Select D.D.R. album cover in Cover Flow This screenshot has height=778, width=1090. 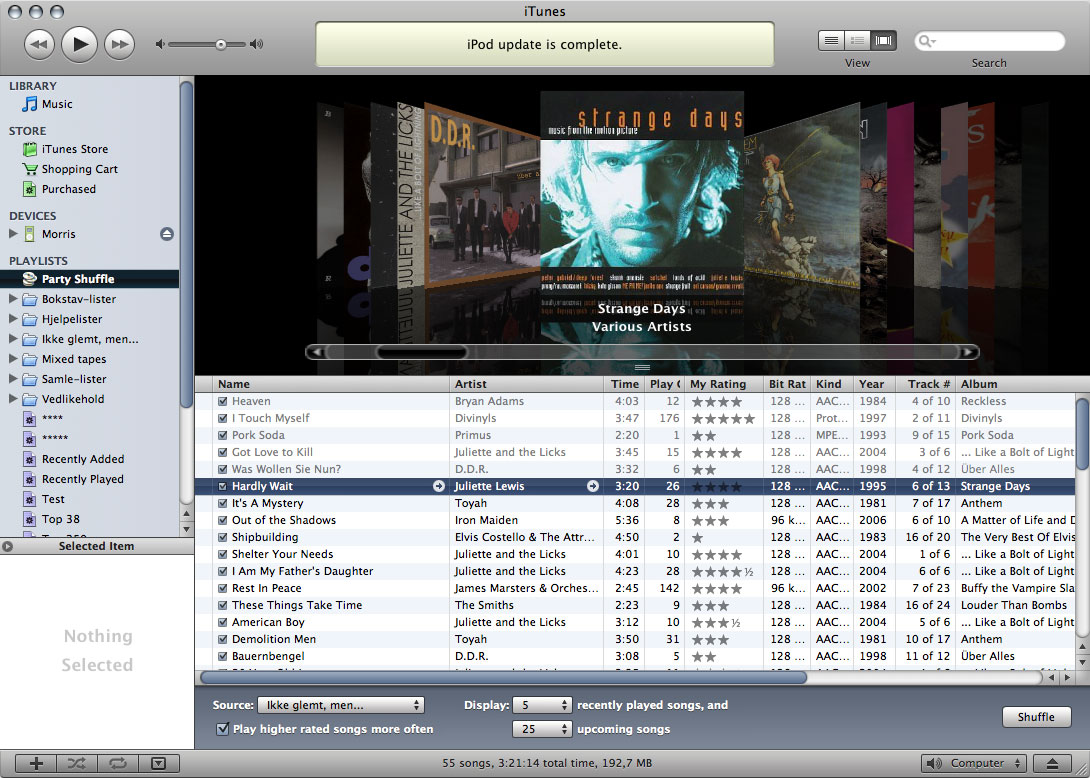click(482, 195)
